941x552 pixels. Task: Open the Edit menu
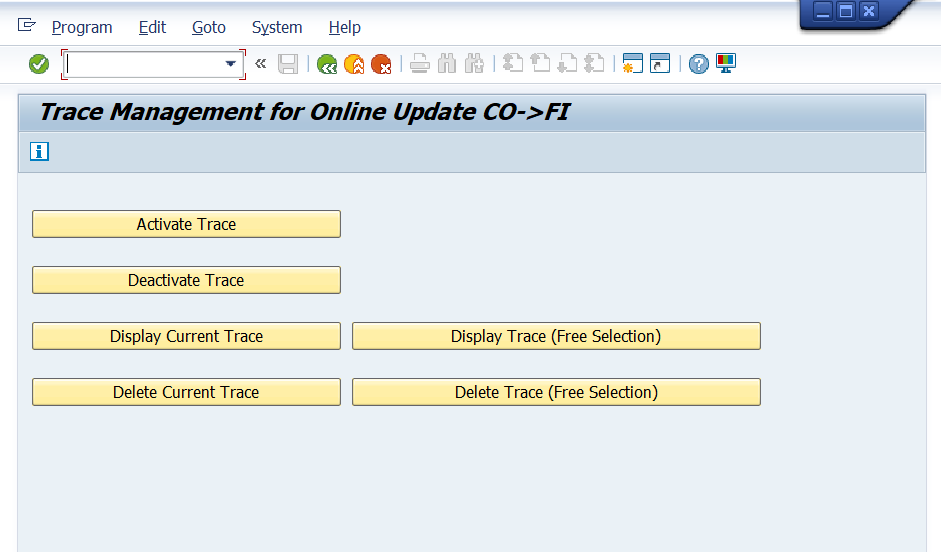pyautogui.click(x=152, y=28)
